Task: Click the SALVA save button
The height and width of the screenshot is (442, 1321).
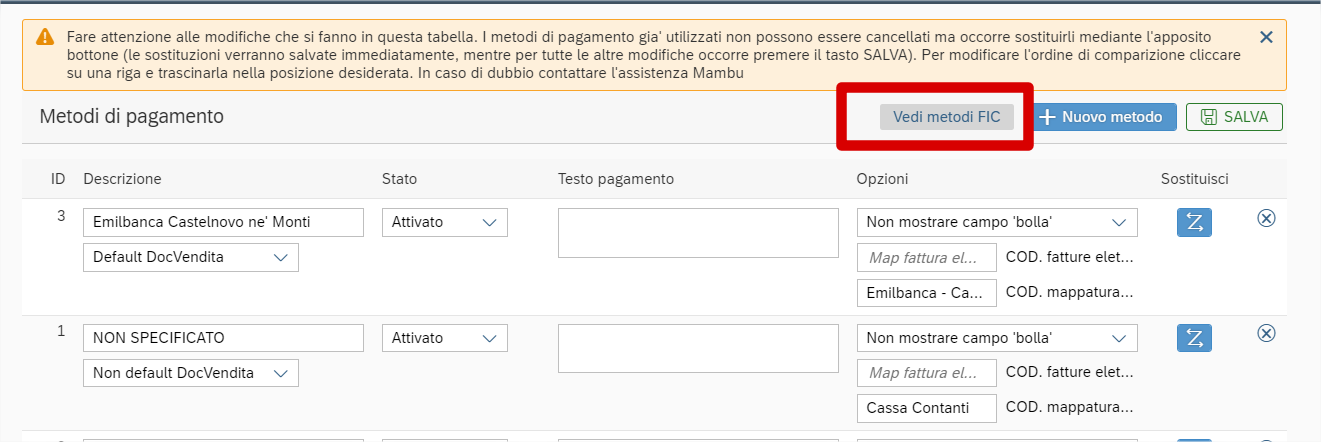Action: 1234,117
